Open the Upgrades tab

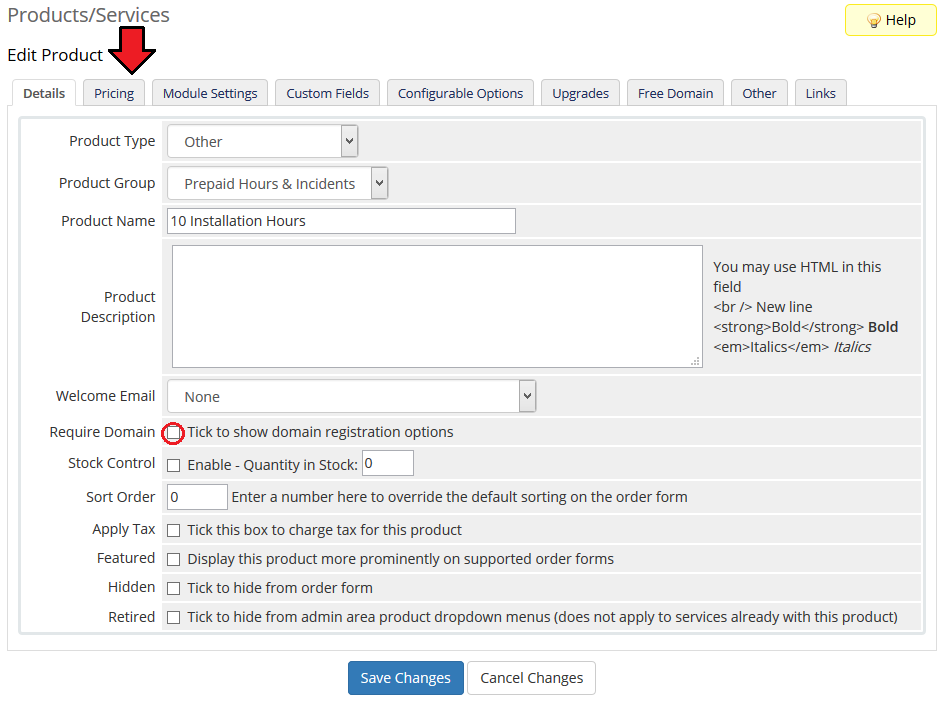[x=580, y=93]
